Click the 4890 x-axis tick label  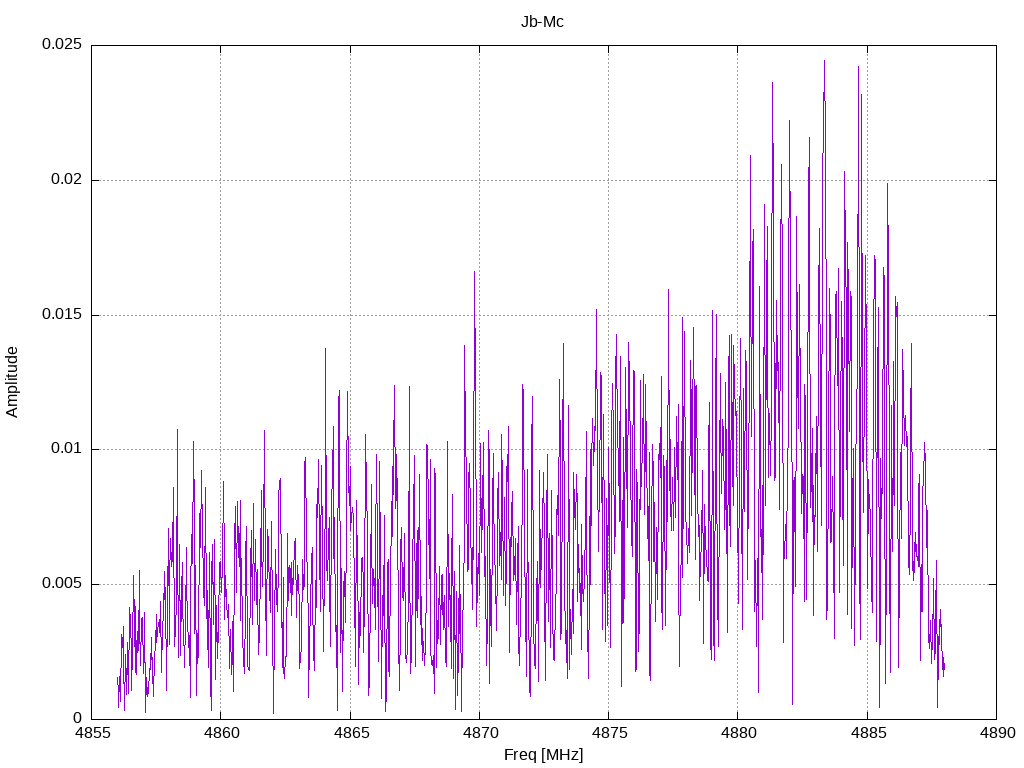pyautogui.click(x=998, y=733)
